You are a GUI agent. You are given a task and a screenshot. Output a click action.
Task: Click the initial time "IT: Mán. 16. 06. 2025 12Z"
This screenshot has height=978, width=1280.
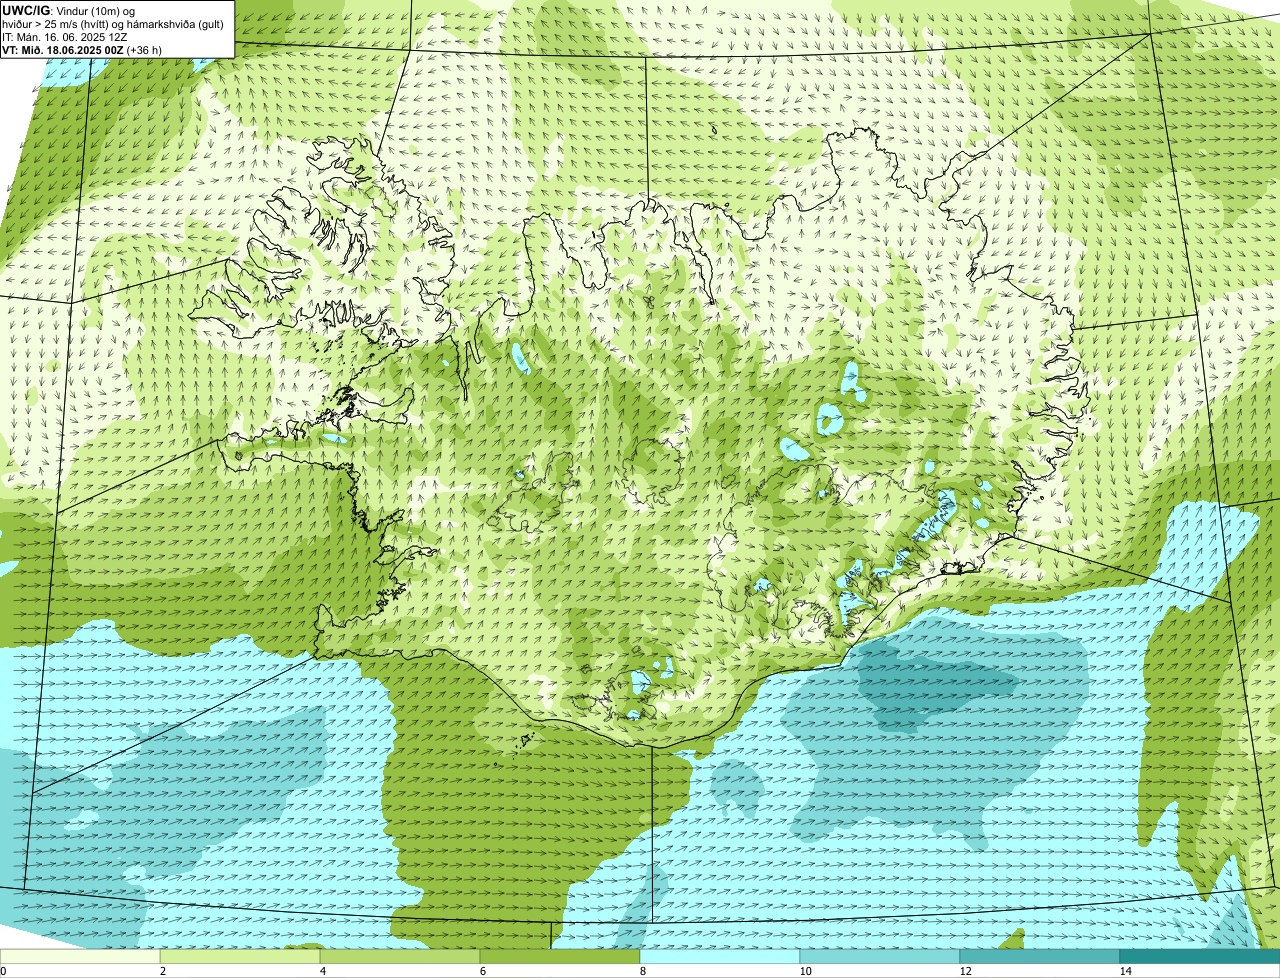point(65,37)
